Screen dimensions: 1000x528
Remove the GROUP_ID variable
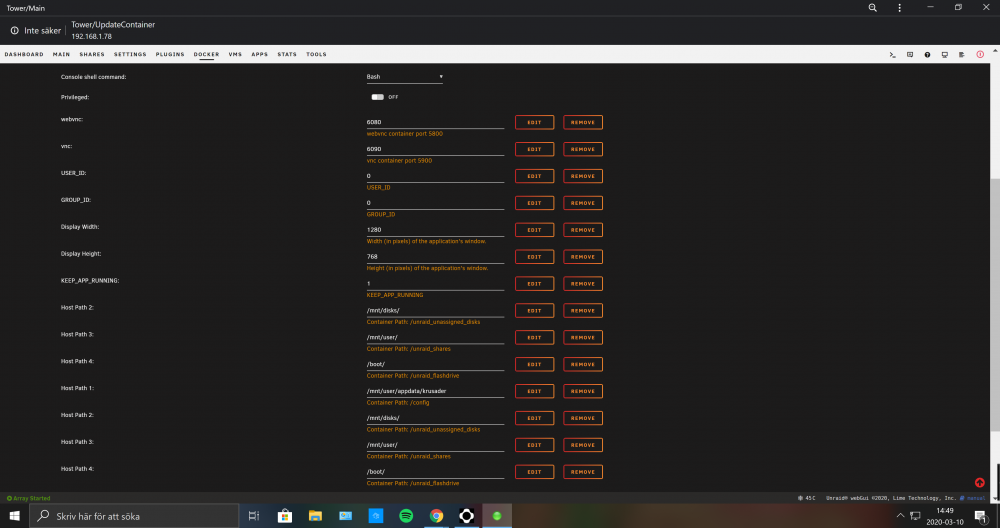583,203
